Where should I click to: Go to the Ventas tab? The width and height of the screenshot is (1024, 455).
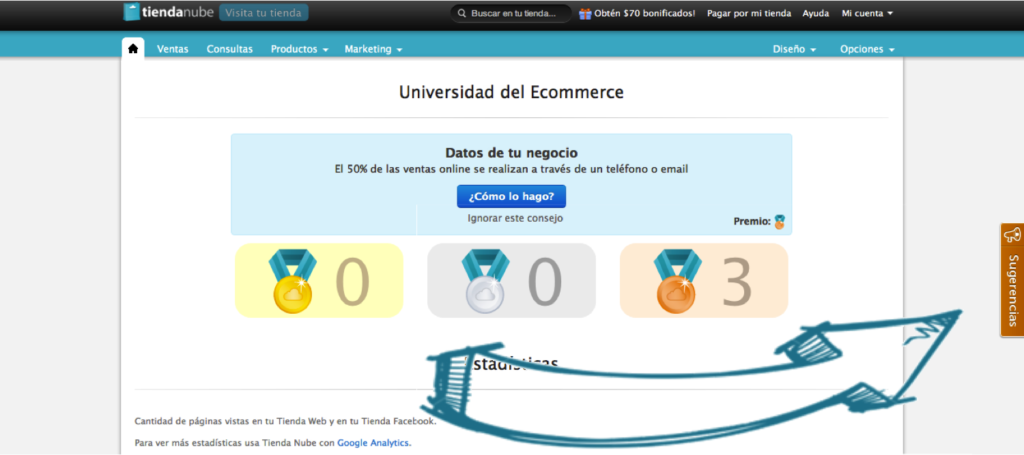tap(172, 49)
